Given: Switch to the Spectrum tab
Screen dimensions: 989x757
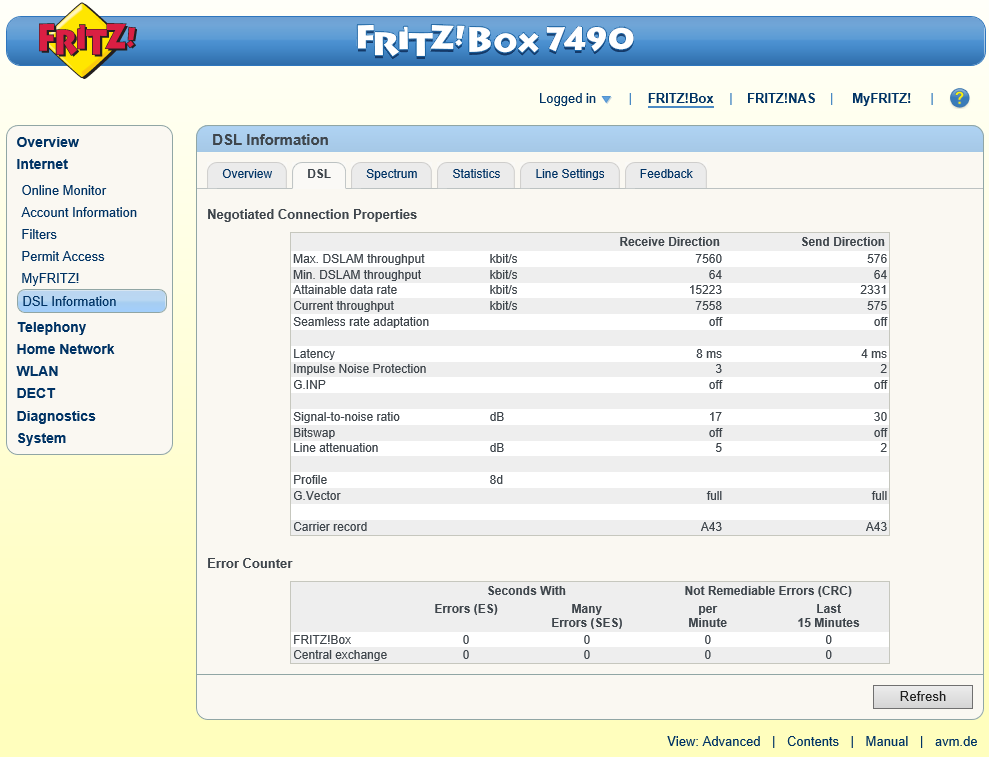Looking at the screenshot, I should coord(391,174).
